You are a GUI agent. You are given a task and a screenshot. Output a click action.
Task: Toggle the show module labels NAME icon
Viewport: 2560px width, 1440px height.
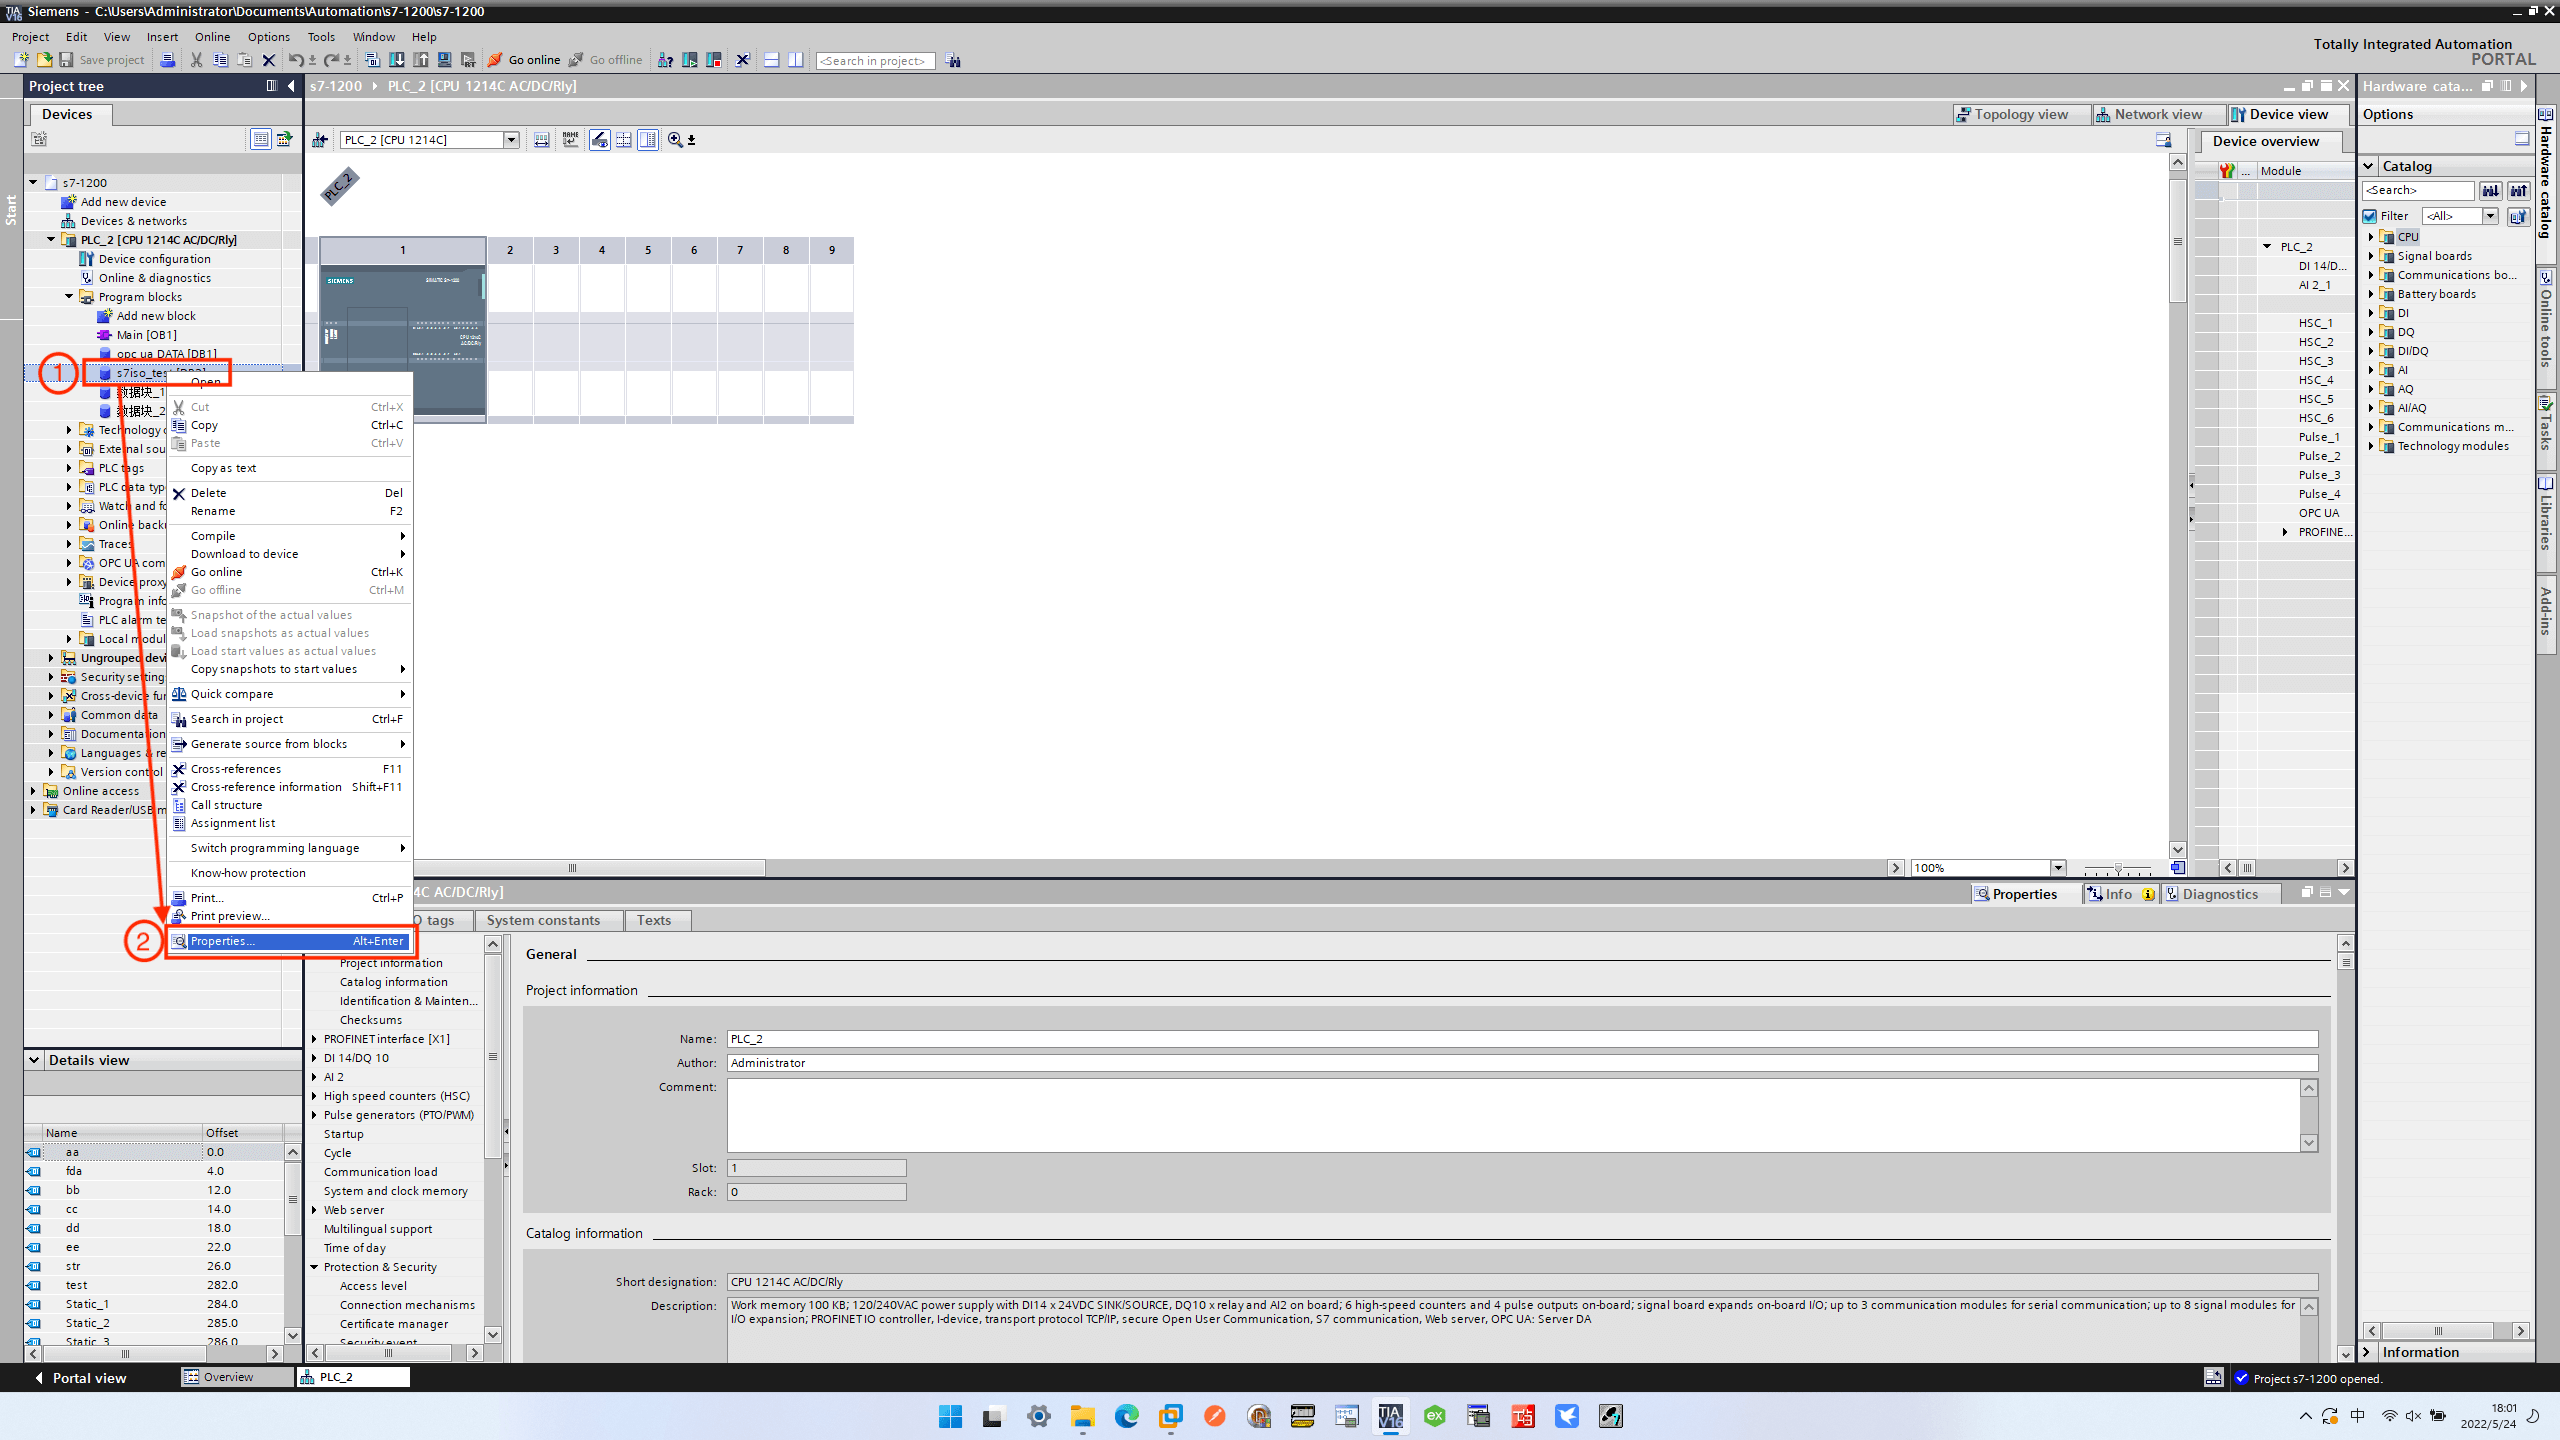(569, 140)
